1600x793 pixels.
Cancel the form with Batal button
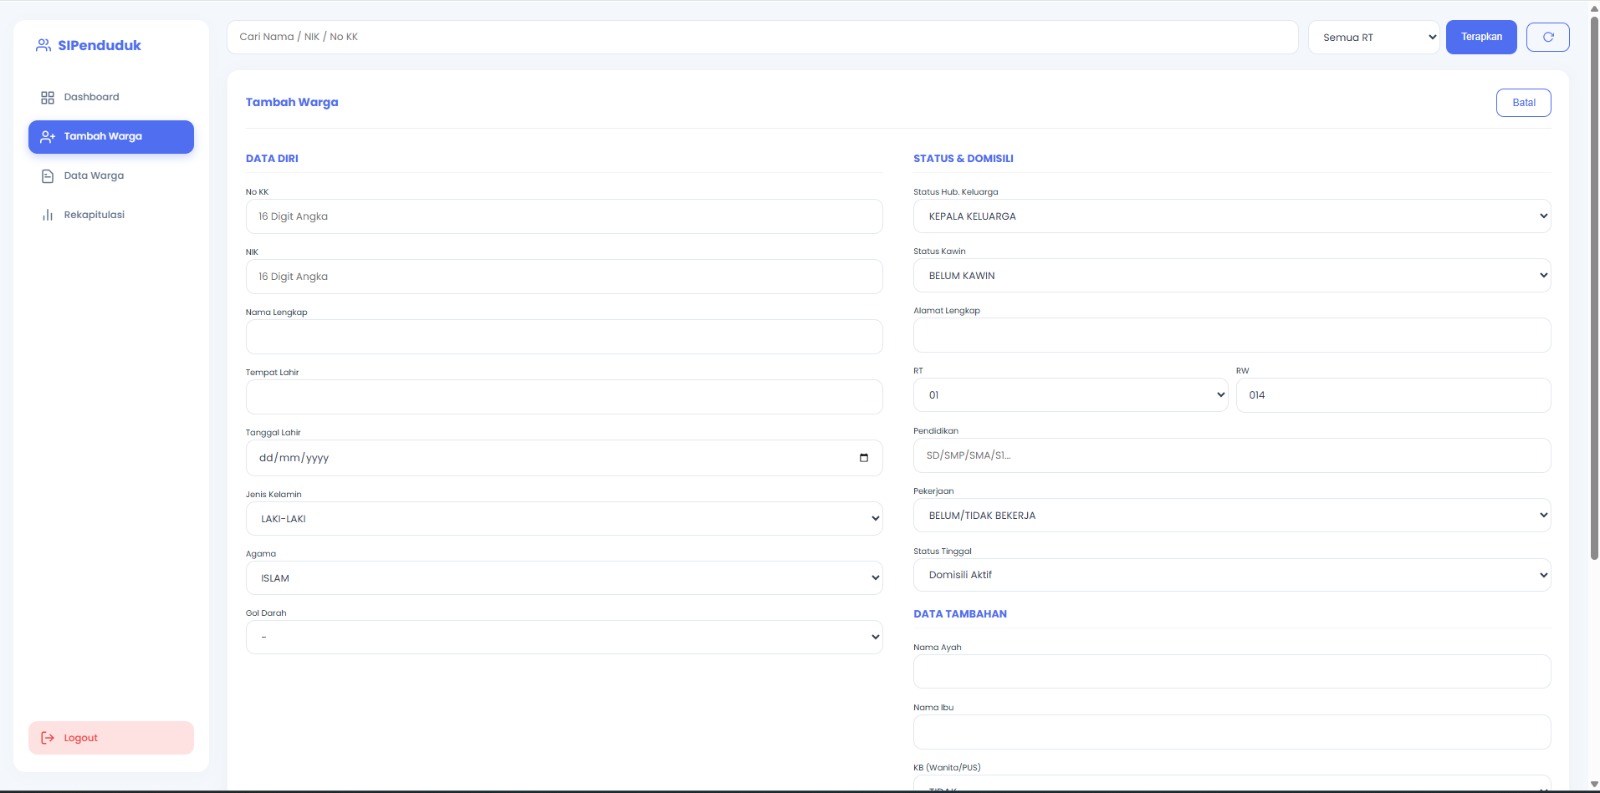[x=1523, y=103]
